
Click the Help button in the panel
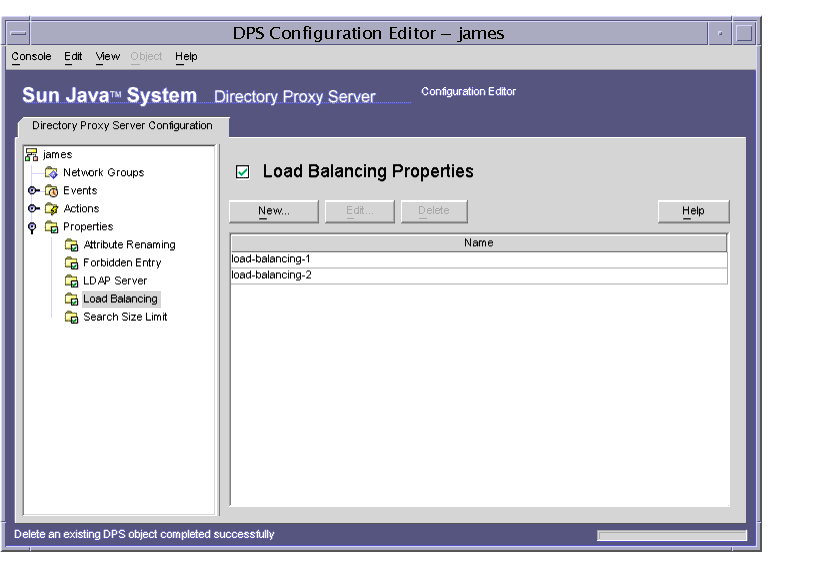pyautogui.click(x=693, y=211)
